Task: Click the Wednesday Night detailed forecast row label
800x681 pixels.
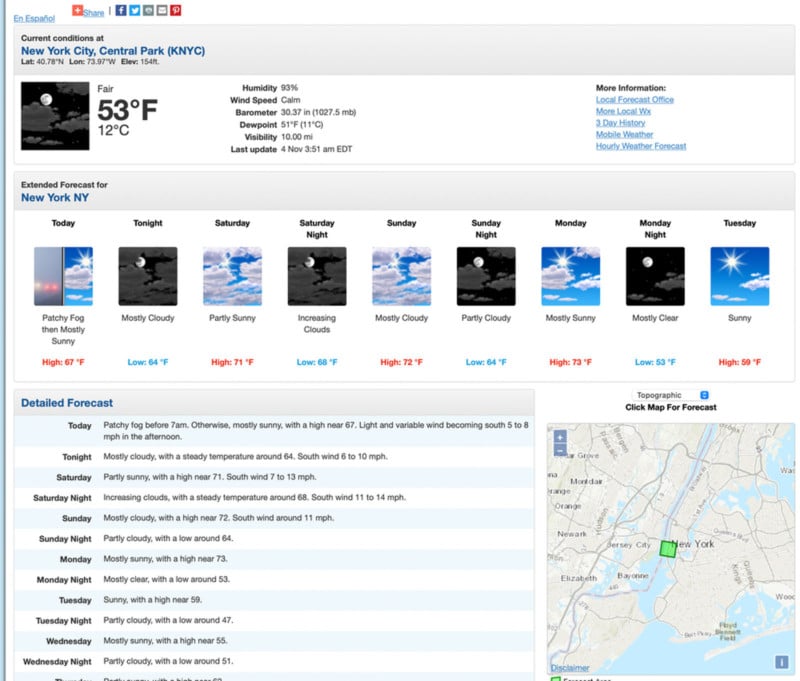Action: coord(57,662)
